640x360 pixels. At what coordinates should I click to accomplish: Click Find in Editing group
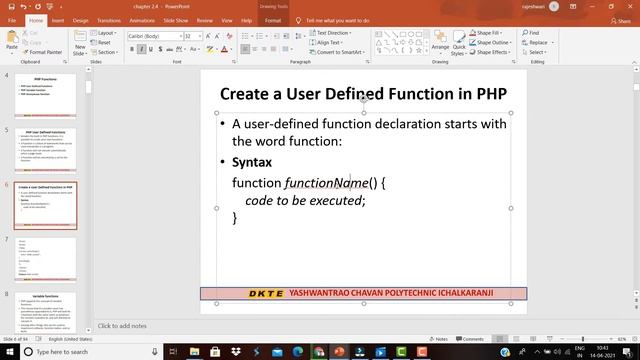[531, 33]
